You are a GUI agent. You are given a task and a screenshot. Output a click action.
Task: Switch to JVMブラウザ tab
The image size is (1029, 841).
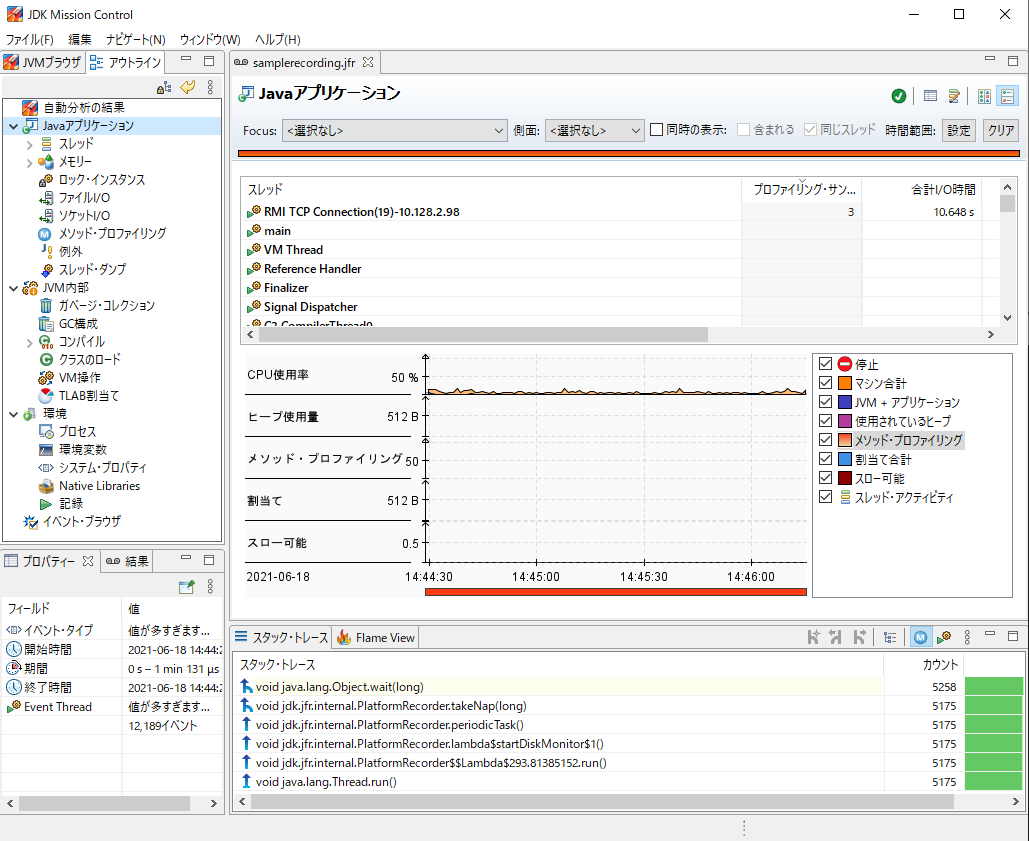pyautogui.click(x=43, y=62)
